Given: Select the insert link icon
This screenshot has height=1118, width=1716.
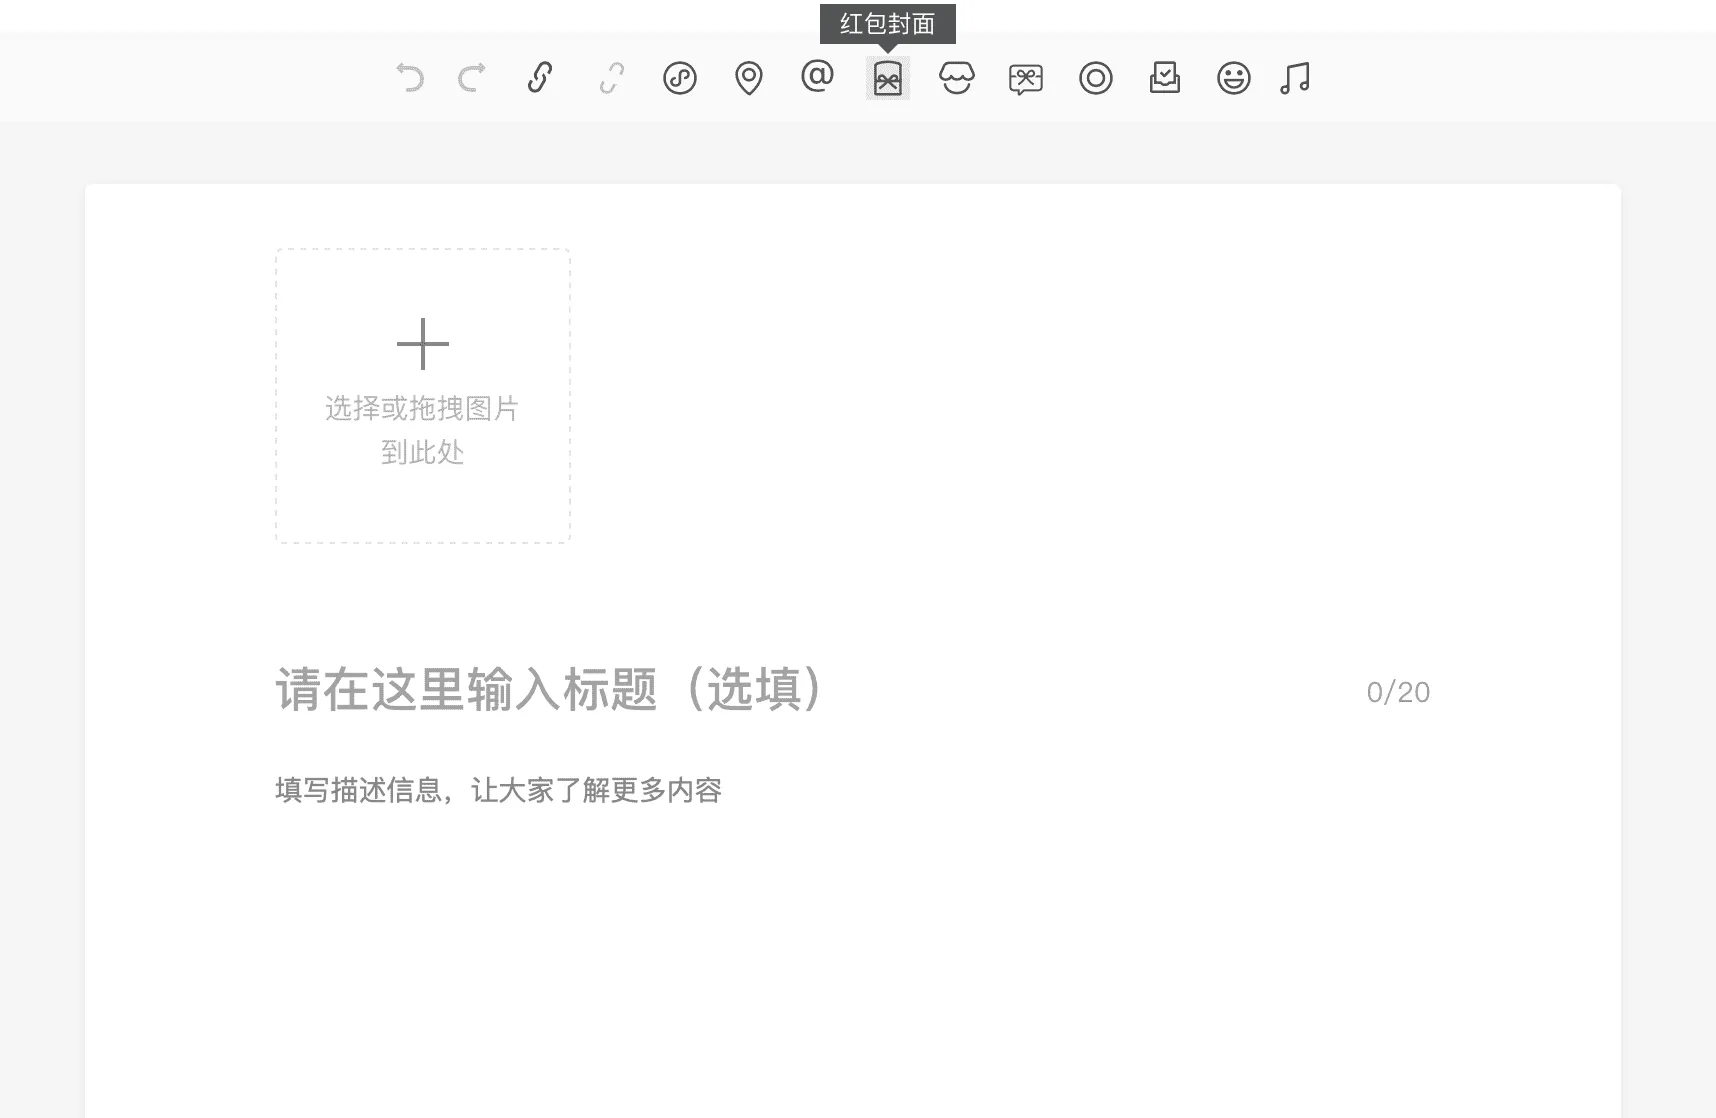Looking at the screenshot, I should [541, 77].
